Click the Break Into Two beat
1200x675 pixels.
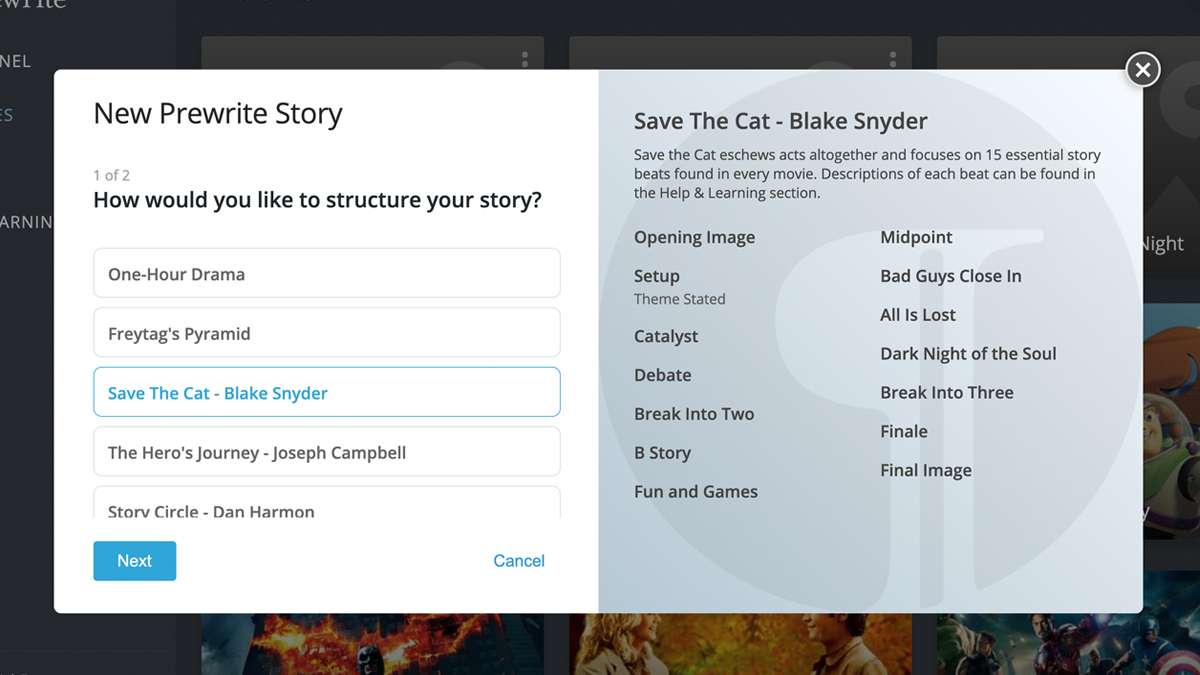694,414
